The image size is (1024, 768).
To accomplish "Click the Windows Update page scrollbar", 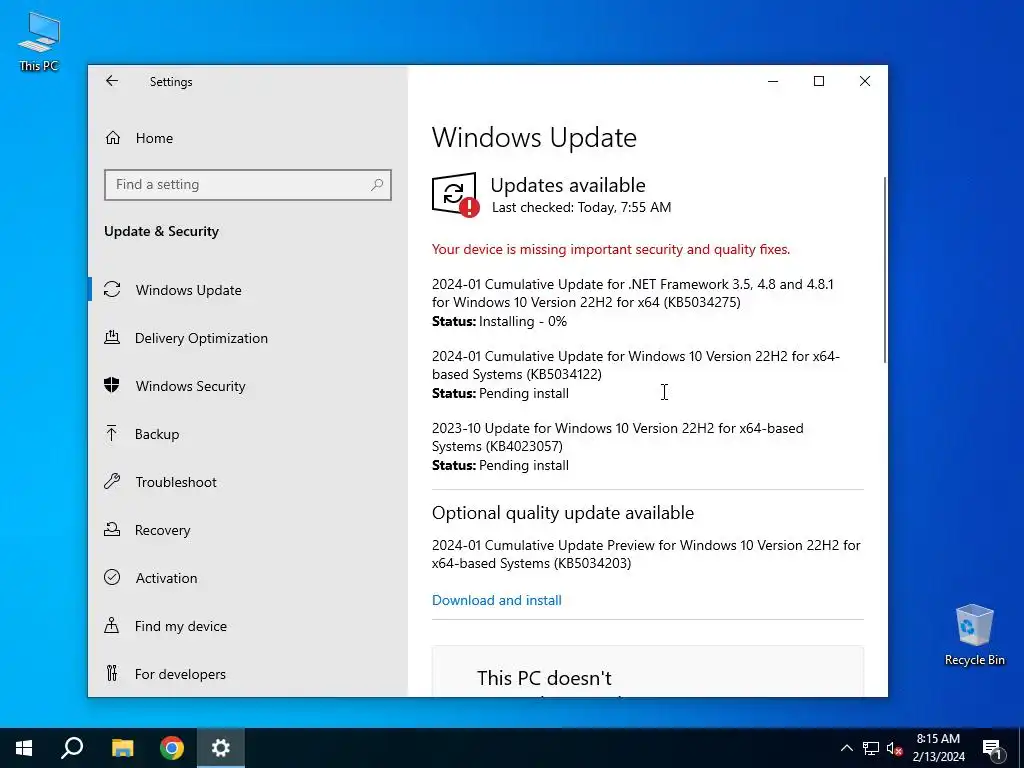I will [885, 270].
